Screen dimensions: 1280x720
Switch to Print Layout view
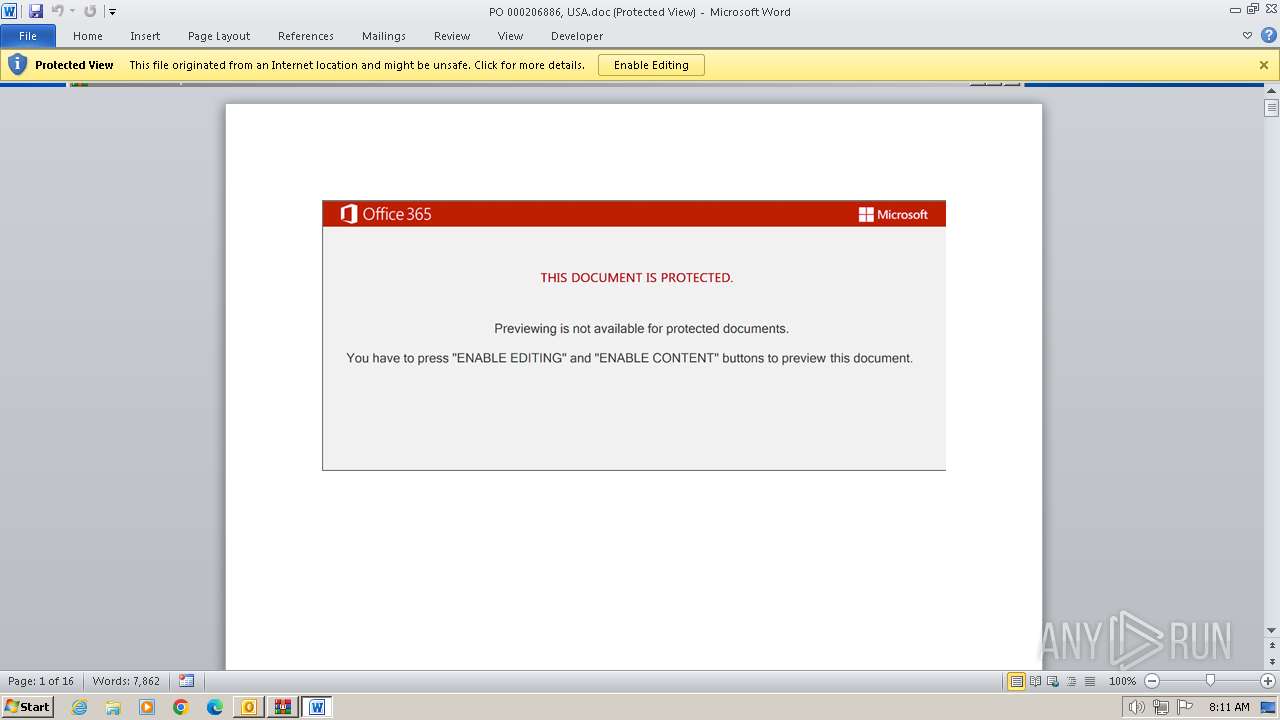point(1016,681)
